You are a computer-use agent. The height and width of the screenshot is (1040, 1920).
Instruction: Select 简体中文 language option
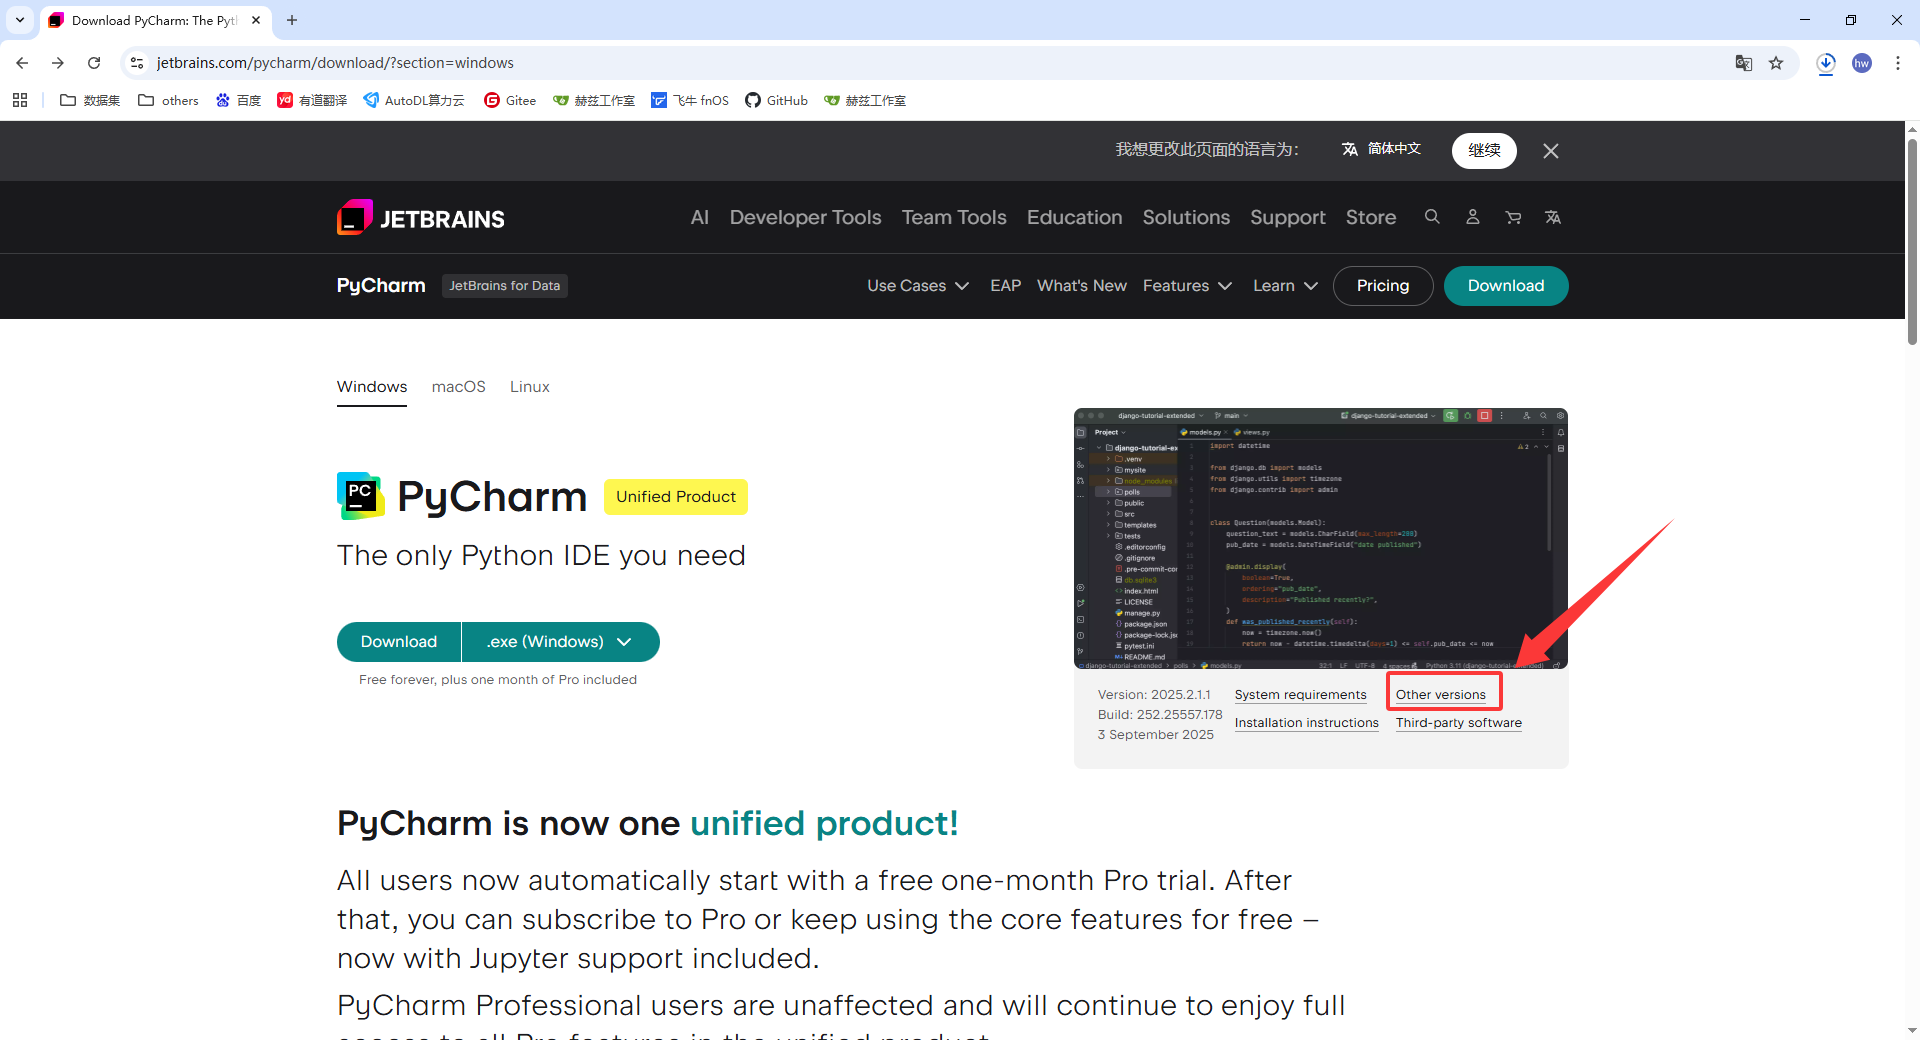(1381, 149)
